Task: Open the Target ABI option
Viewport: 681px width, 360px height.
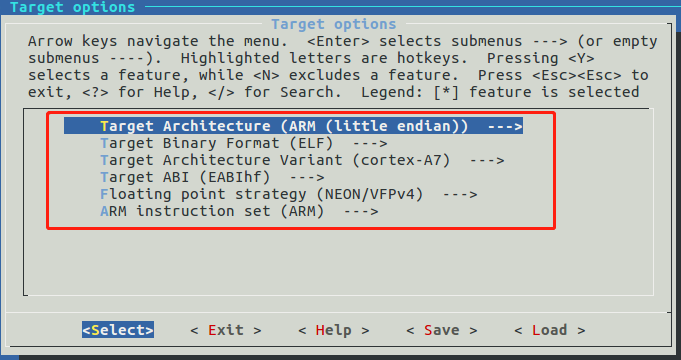Action: [x=212, y=177]
